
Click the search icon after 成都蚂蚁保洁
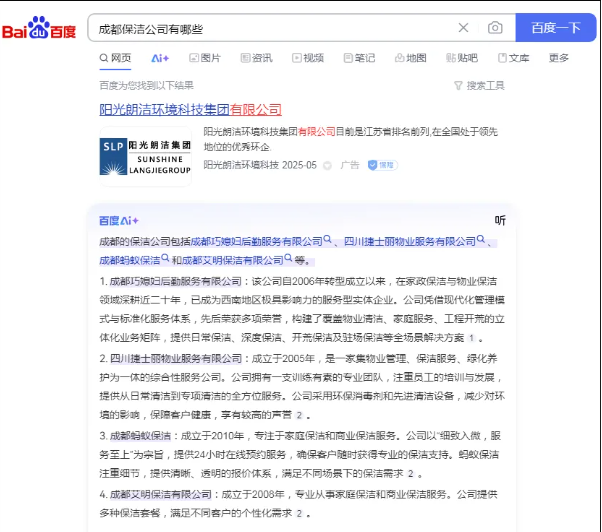tap(165, 259)
